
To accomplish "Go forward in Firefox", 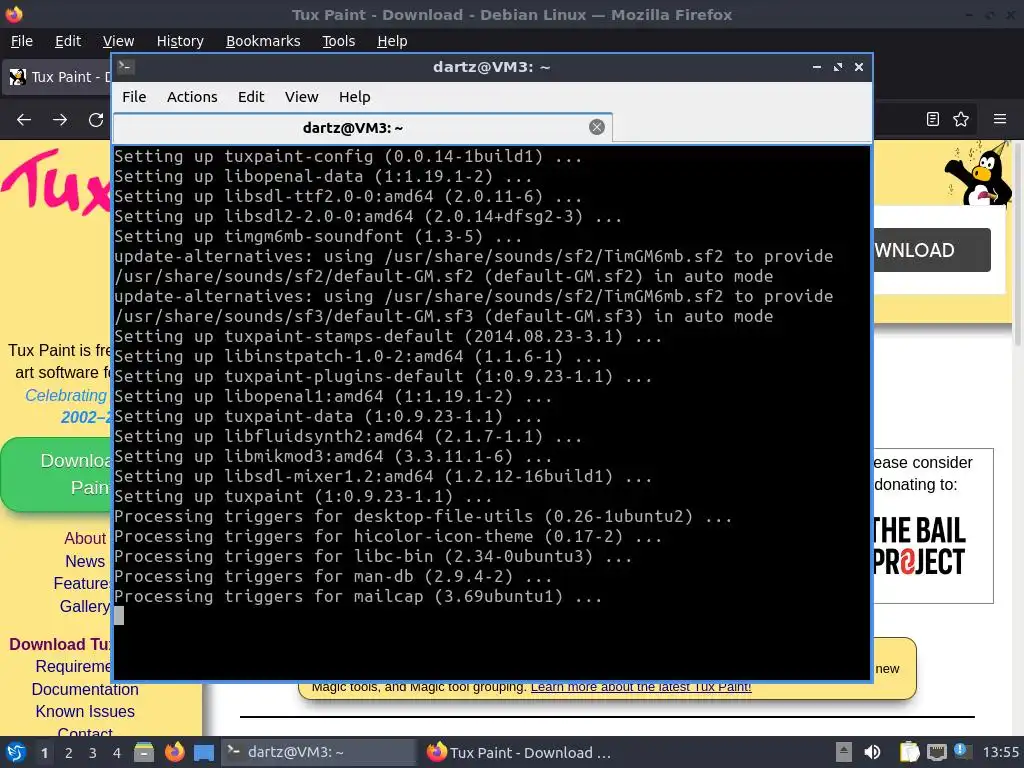I will (59, 120).
